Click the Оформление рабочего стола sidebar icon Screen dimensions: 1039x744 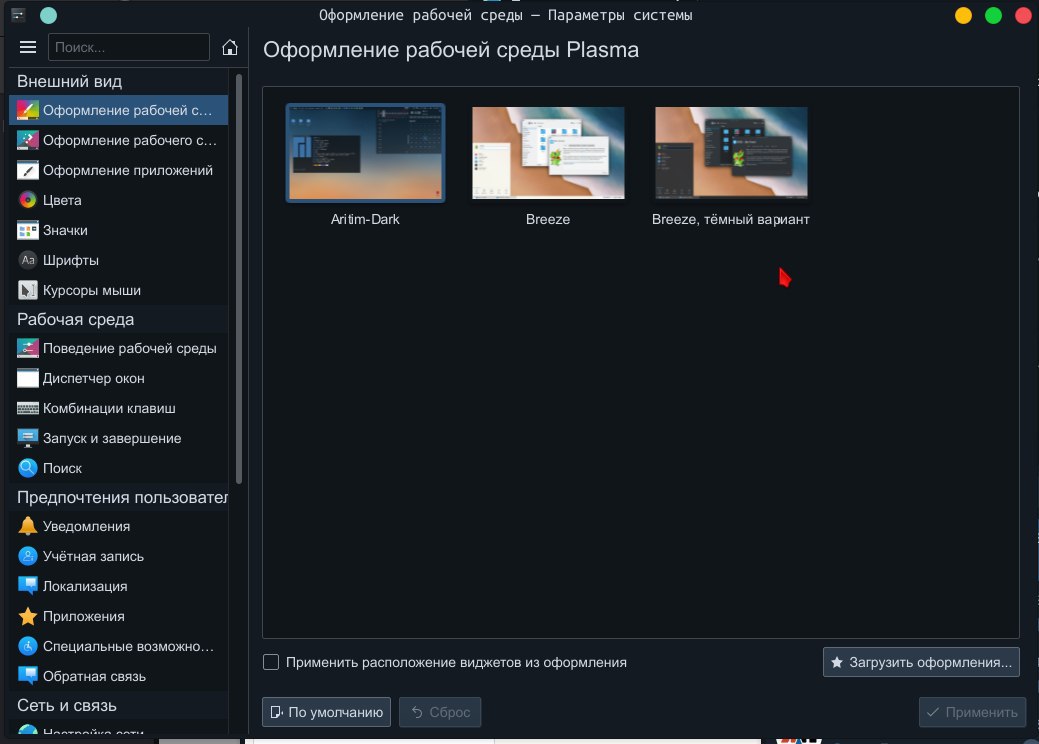coord(28,140)
